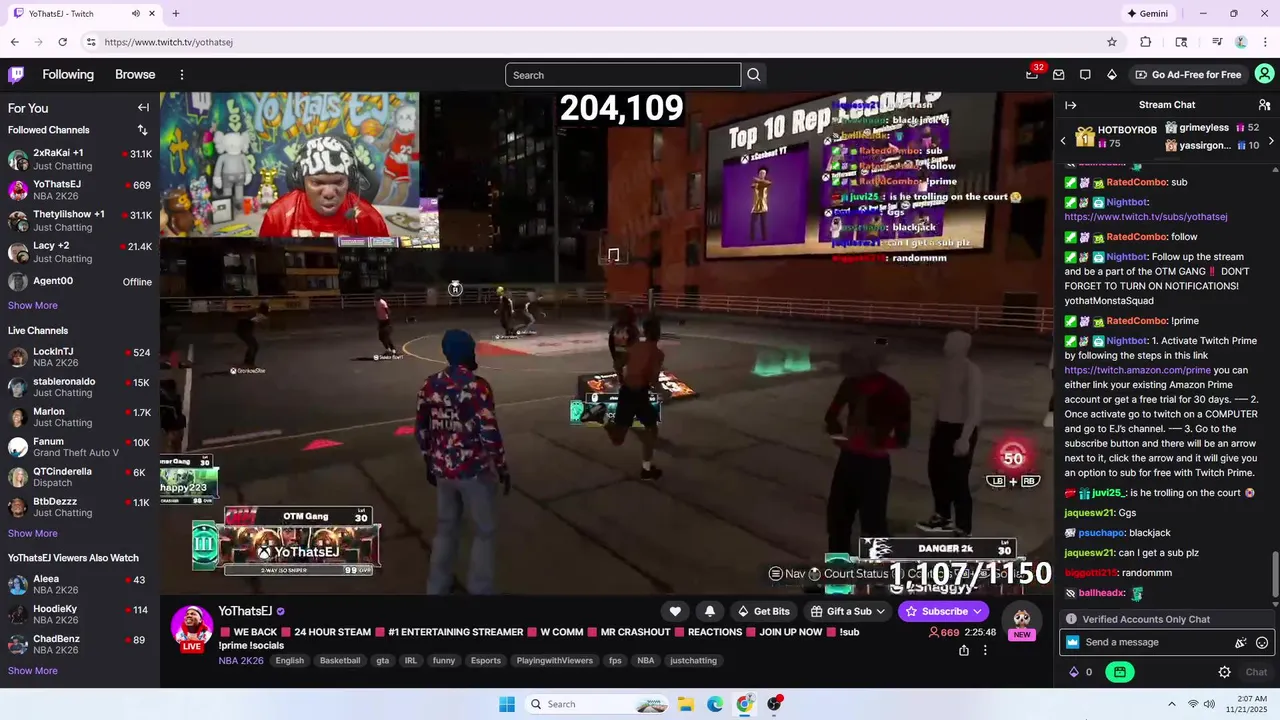The width and height of the screenshot is (1280, 720).
Task: Click the Twitch logo home icon
Action: pyautogui.click(x=16, y=75)
